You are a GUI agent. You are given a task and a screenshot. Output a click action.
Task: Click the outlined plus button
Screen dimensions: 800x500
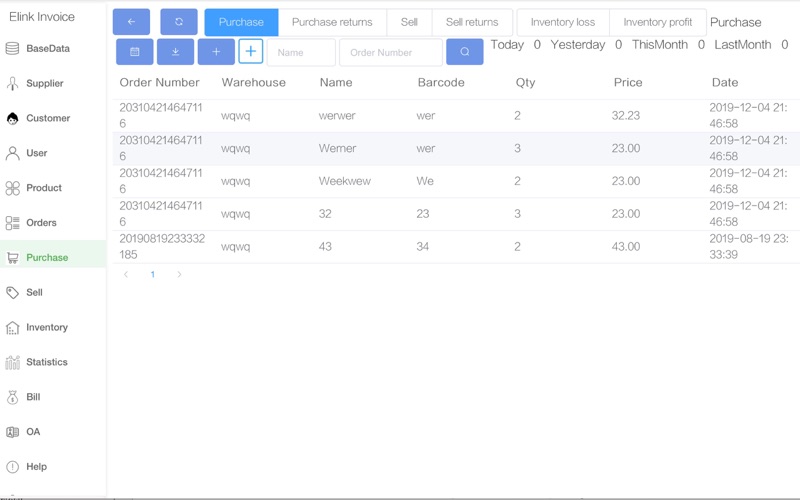(x=251, y=51)
